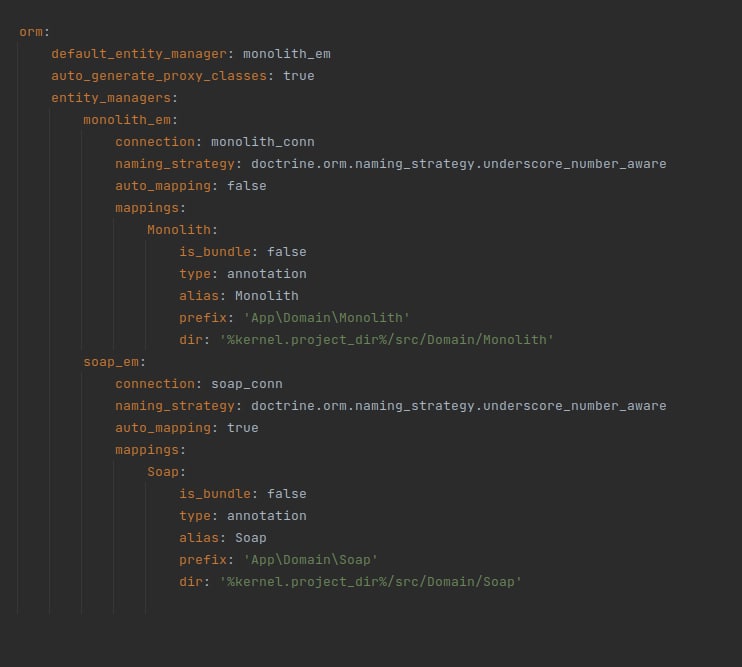Click the string 'App\Domain\Monolith'
The image size is (742, 667).
tap(327, 318)
